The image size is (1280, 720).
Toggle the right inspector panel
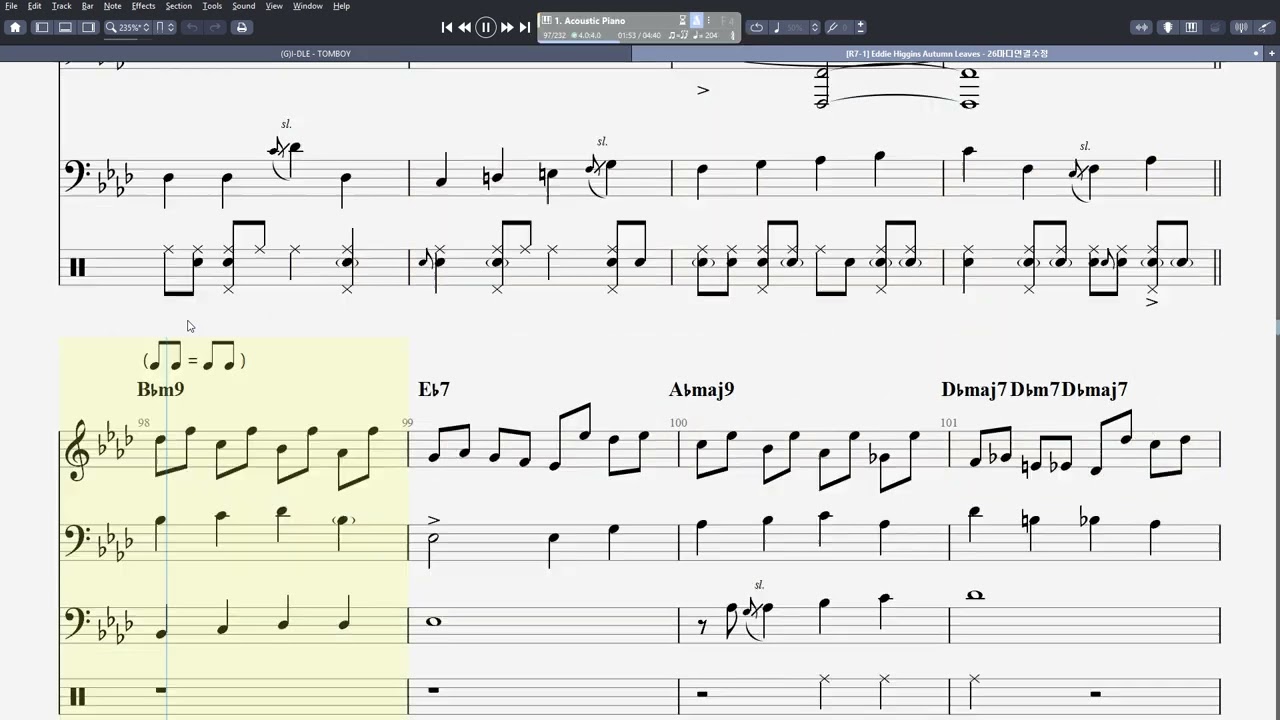pyautogui.click(x=88, y=27)
